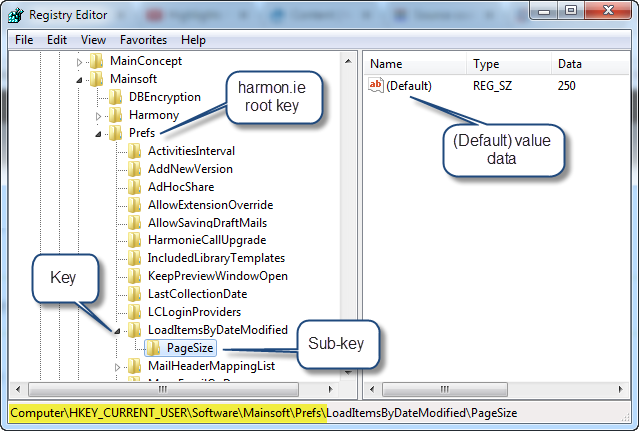Click the LastCollectionDate folder icon
Screen dimensions: 639x431
pos(134,294)
